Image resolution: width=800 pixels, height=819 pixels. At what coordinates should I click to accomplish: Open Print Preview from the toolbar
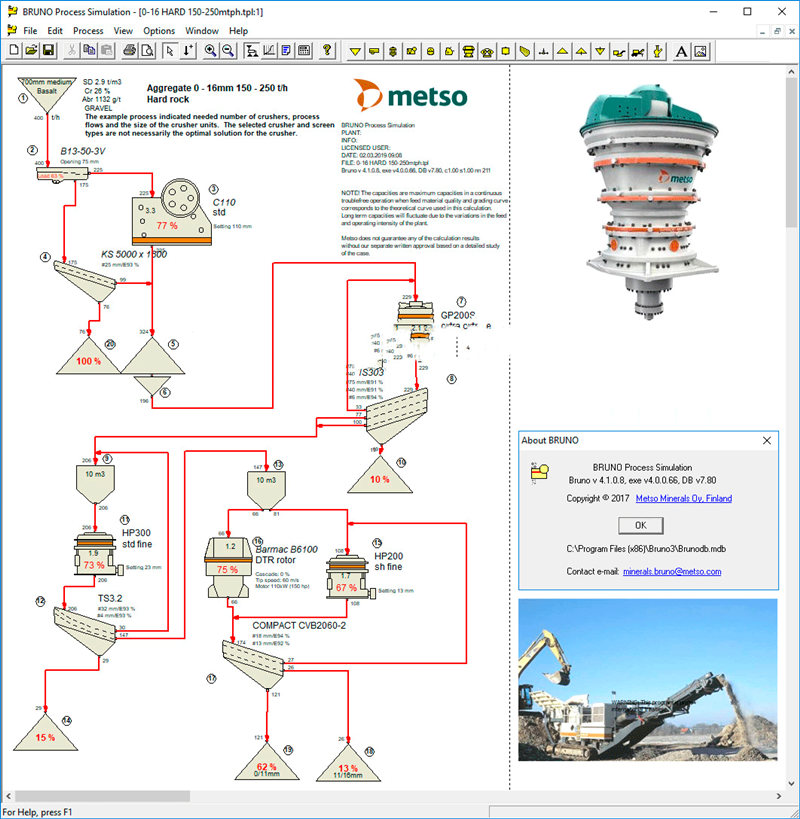[x=148, y=51]
